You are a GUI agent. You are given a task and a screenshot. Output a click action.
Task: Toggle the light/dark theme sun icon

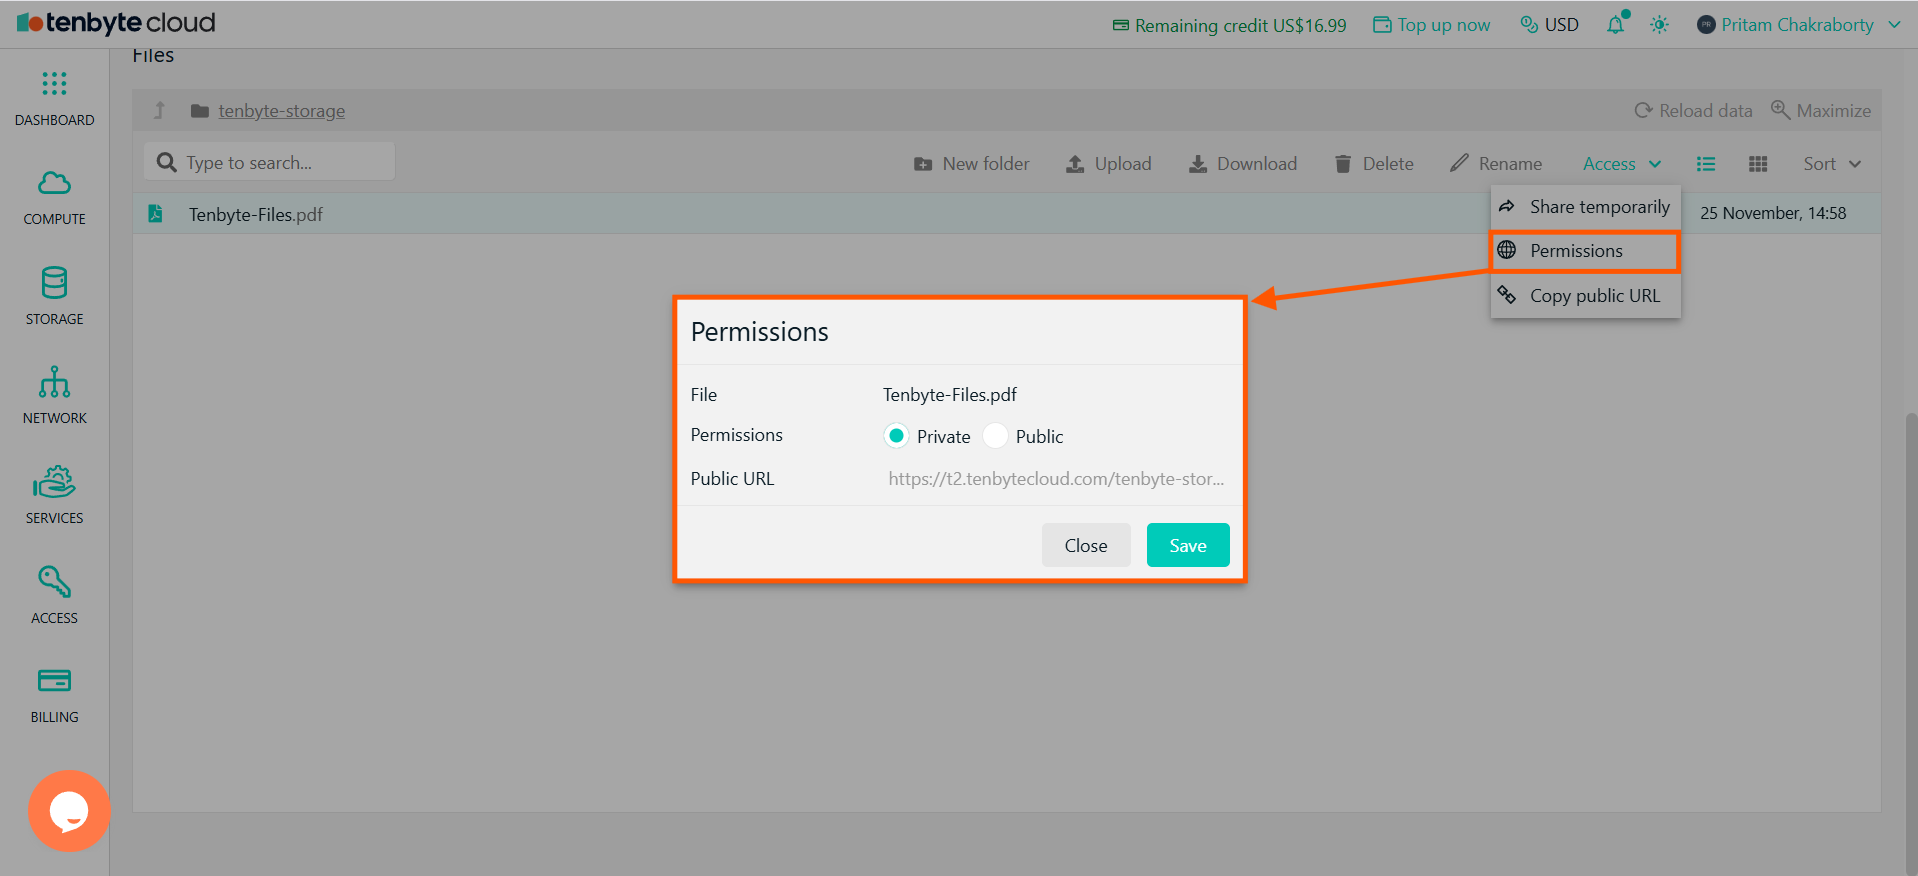click(1659, 25)
